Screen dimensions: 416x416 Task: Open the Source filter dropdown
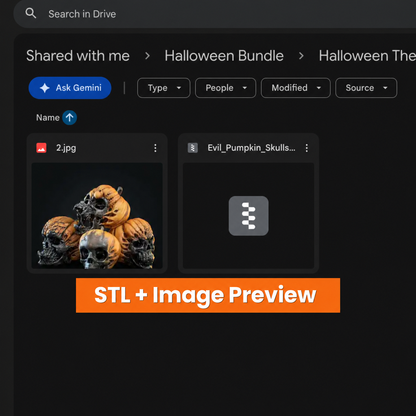(x=366, y=88)
